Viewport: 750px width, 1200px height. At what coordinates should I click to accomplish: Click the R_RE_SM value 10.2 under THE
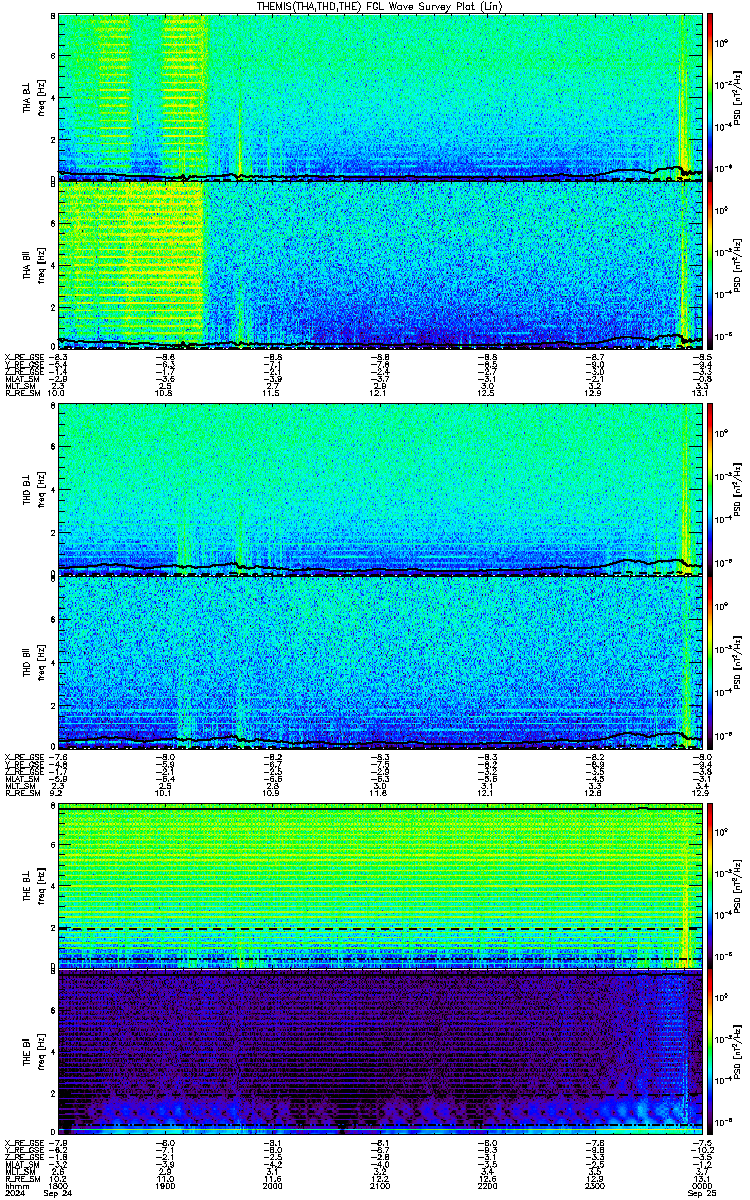tap(57, 1180)
